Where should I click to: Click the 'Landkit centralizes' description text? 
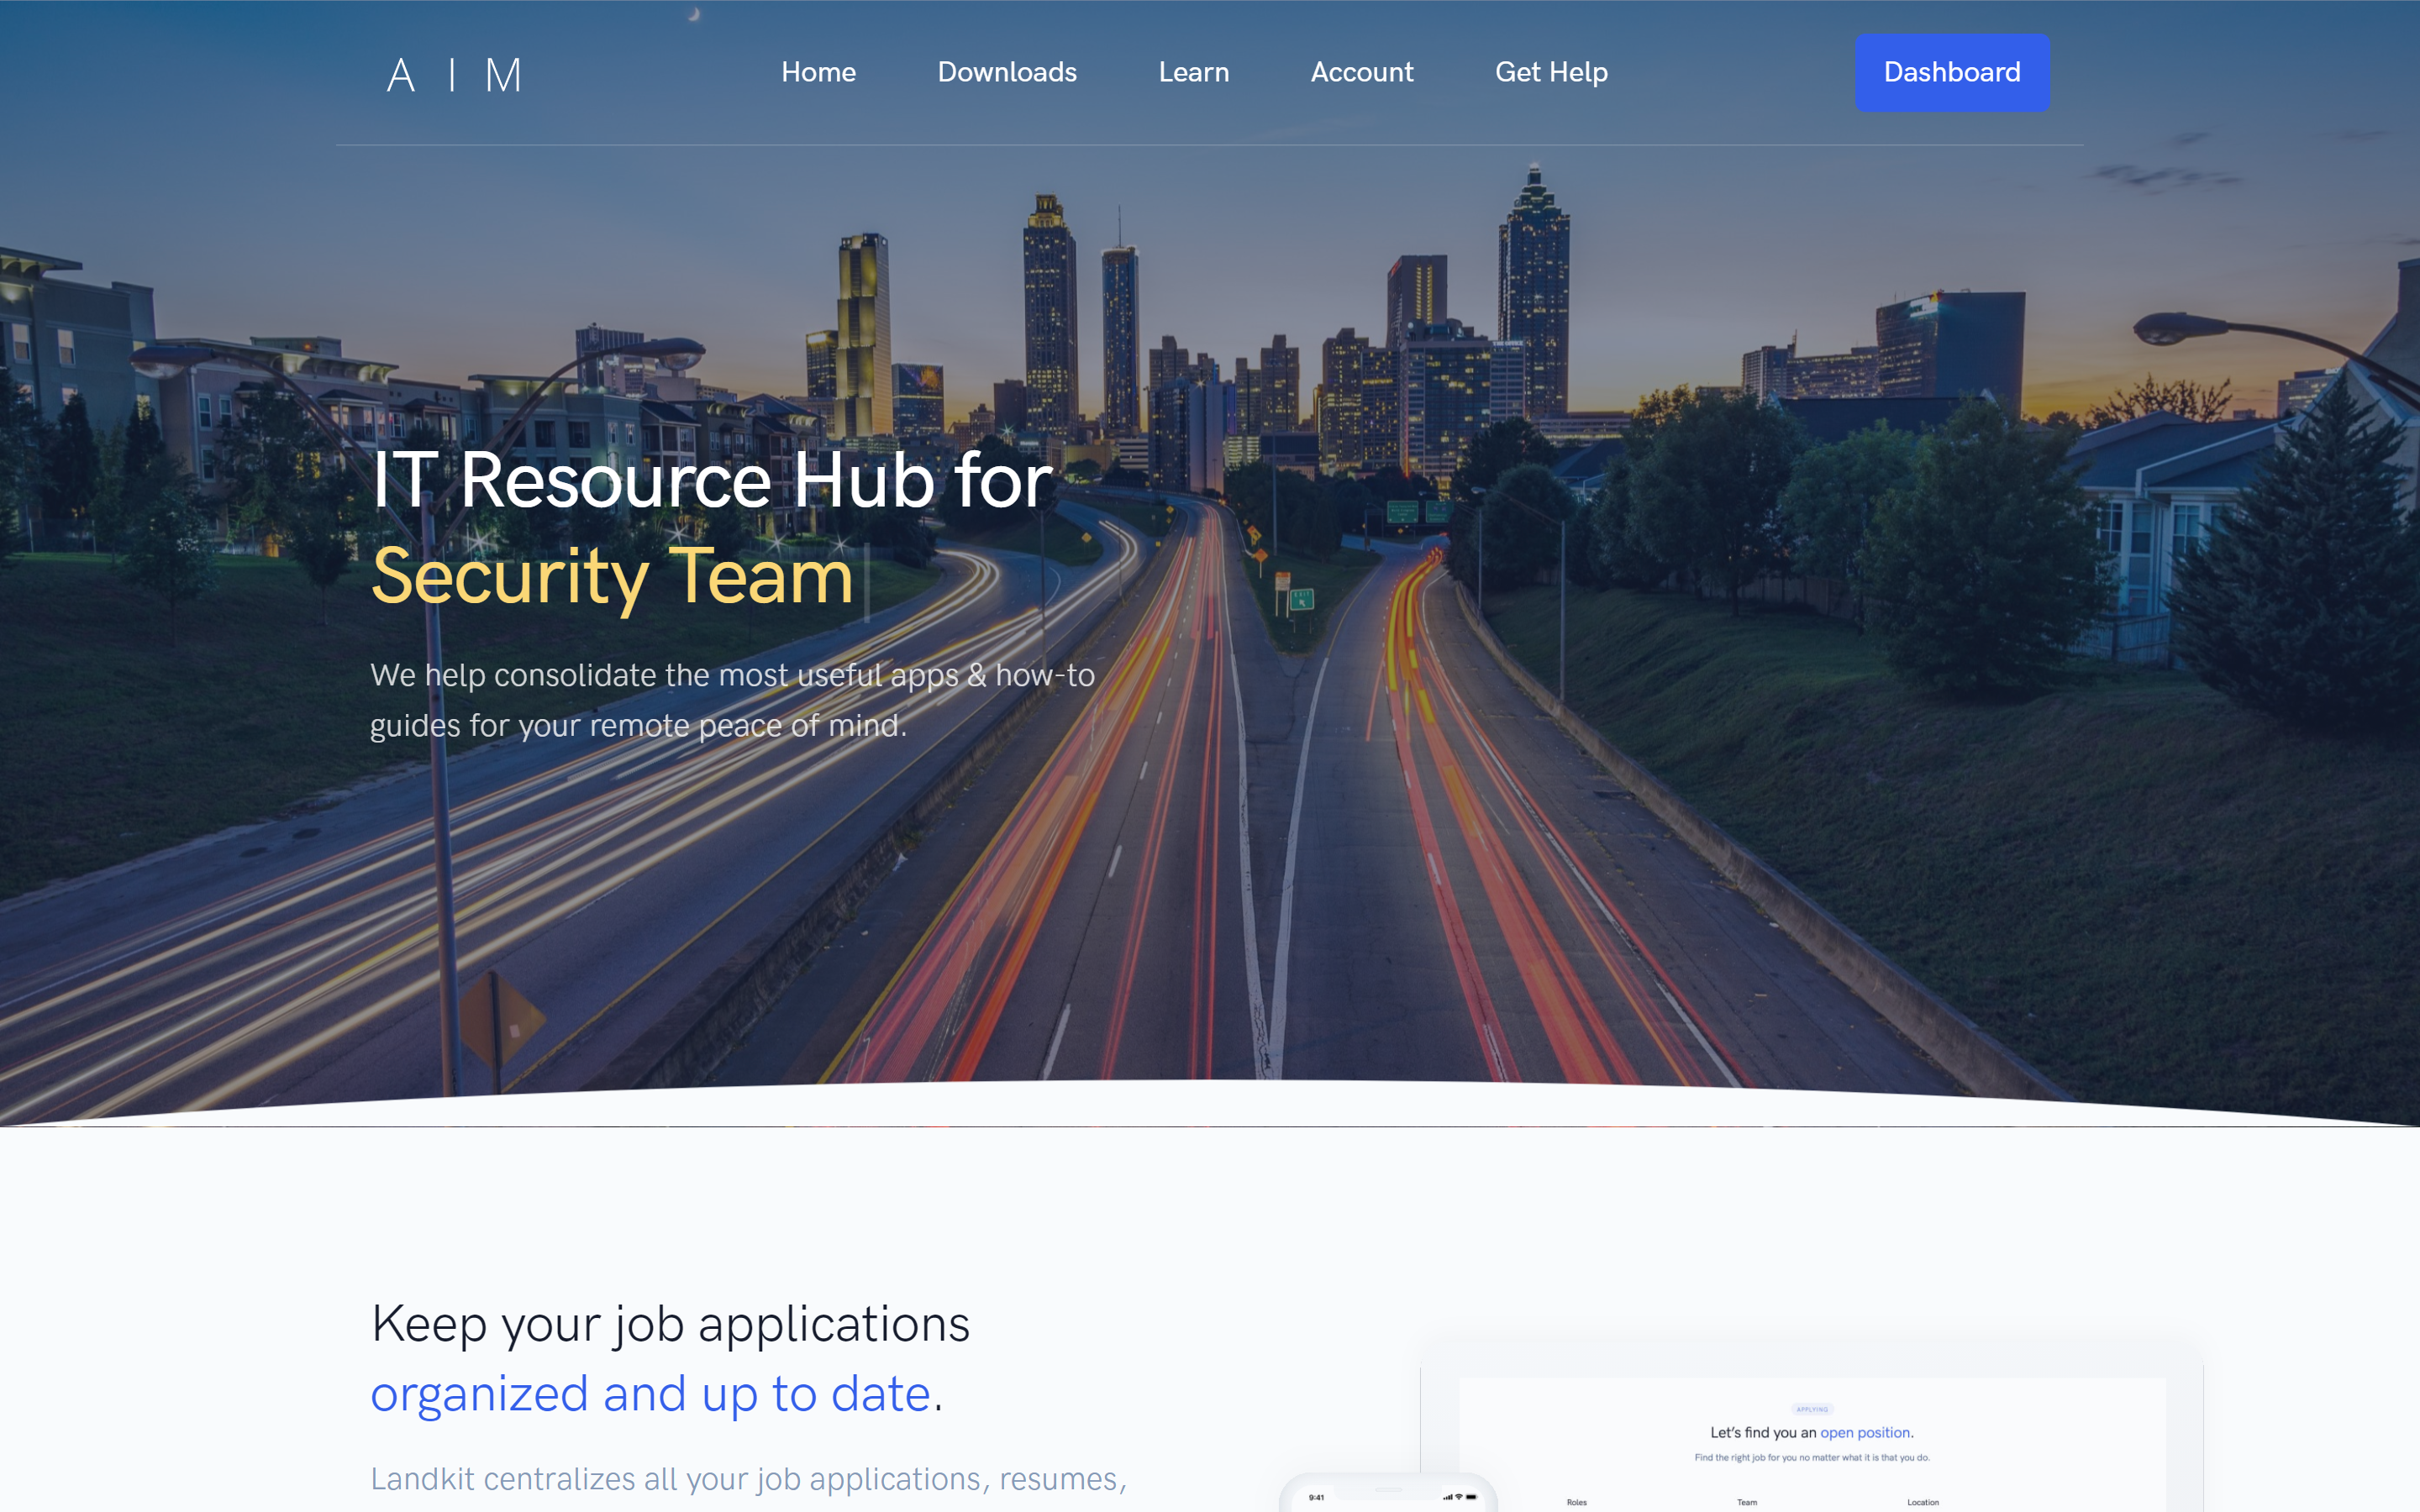(x=748, y=1478)
